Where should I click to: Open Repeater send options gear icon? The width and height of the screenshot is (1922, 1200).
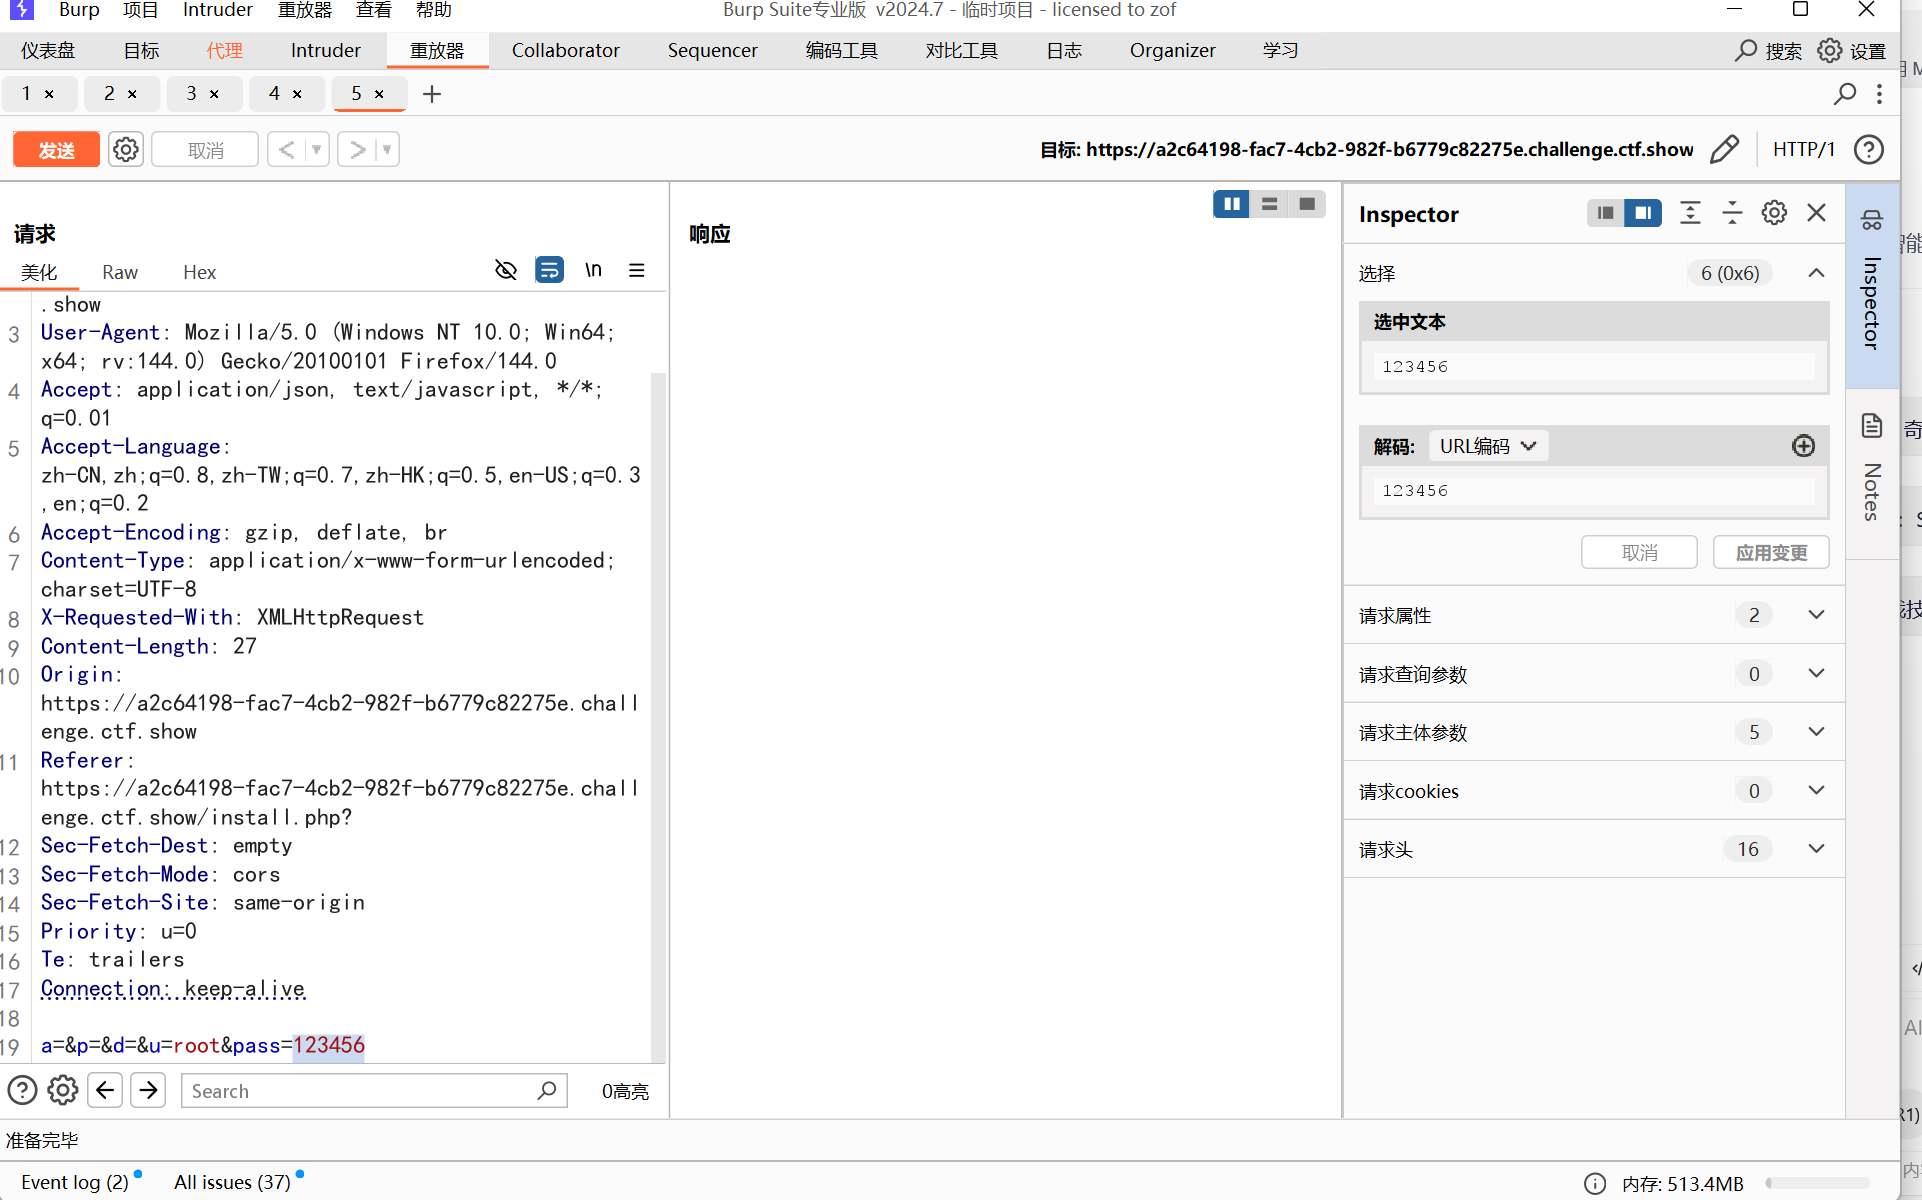pyautogui.click(x=126, y=150)
